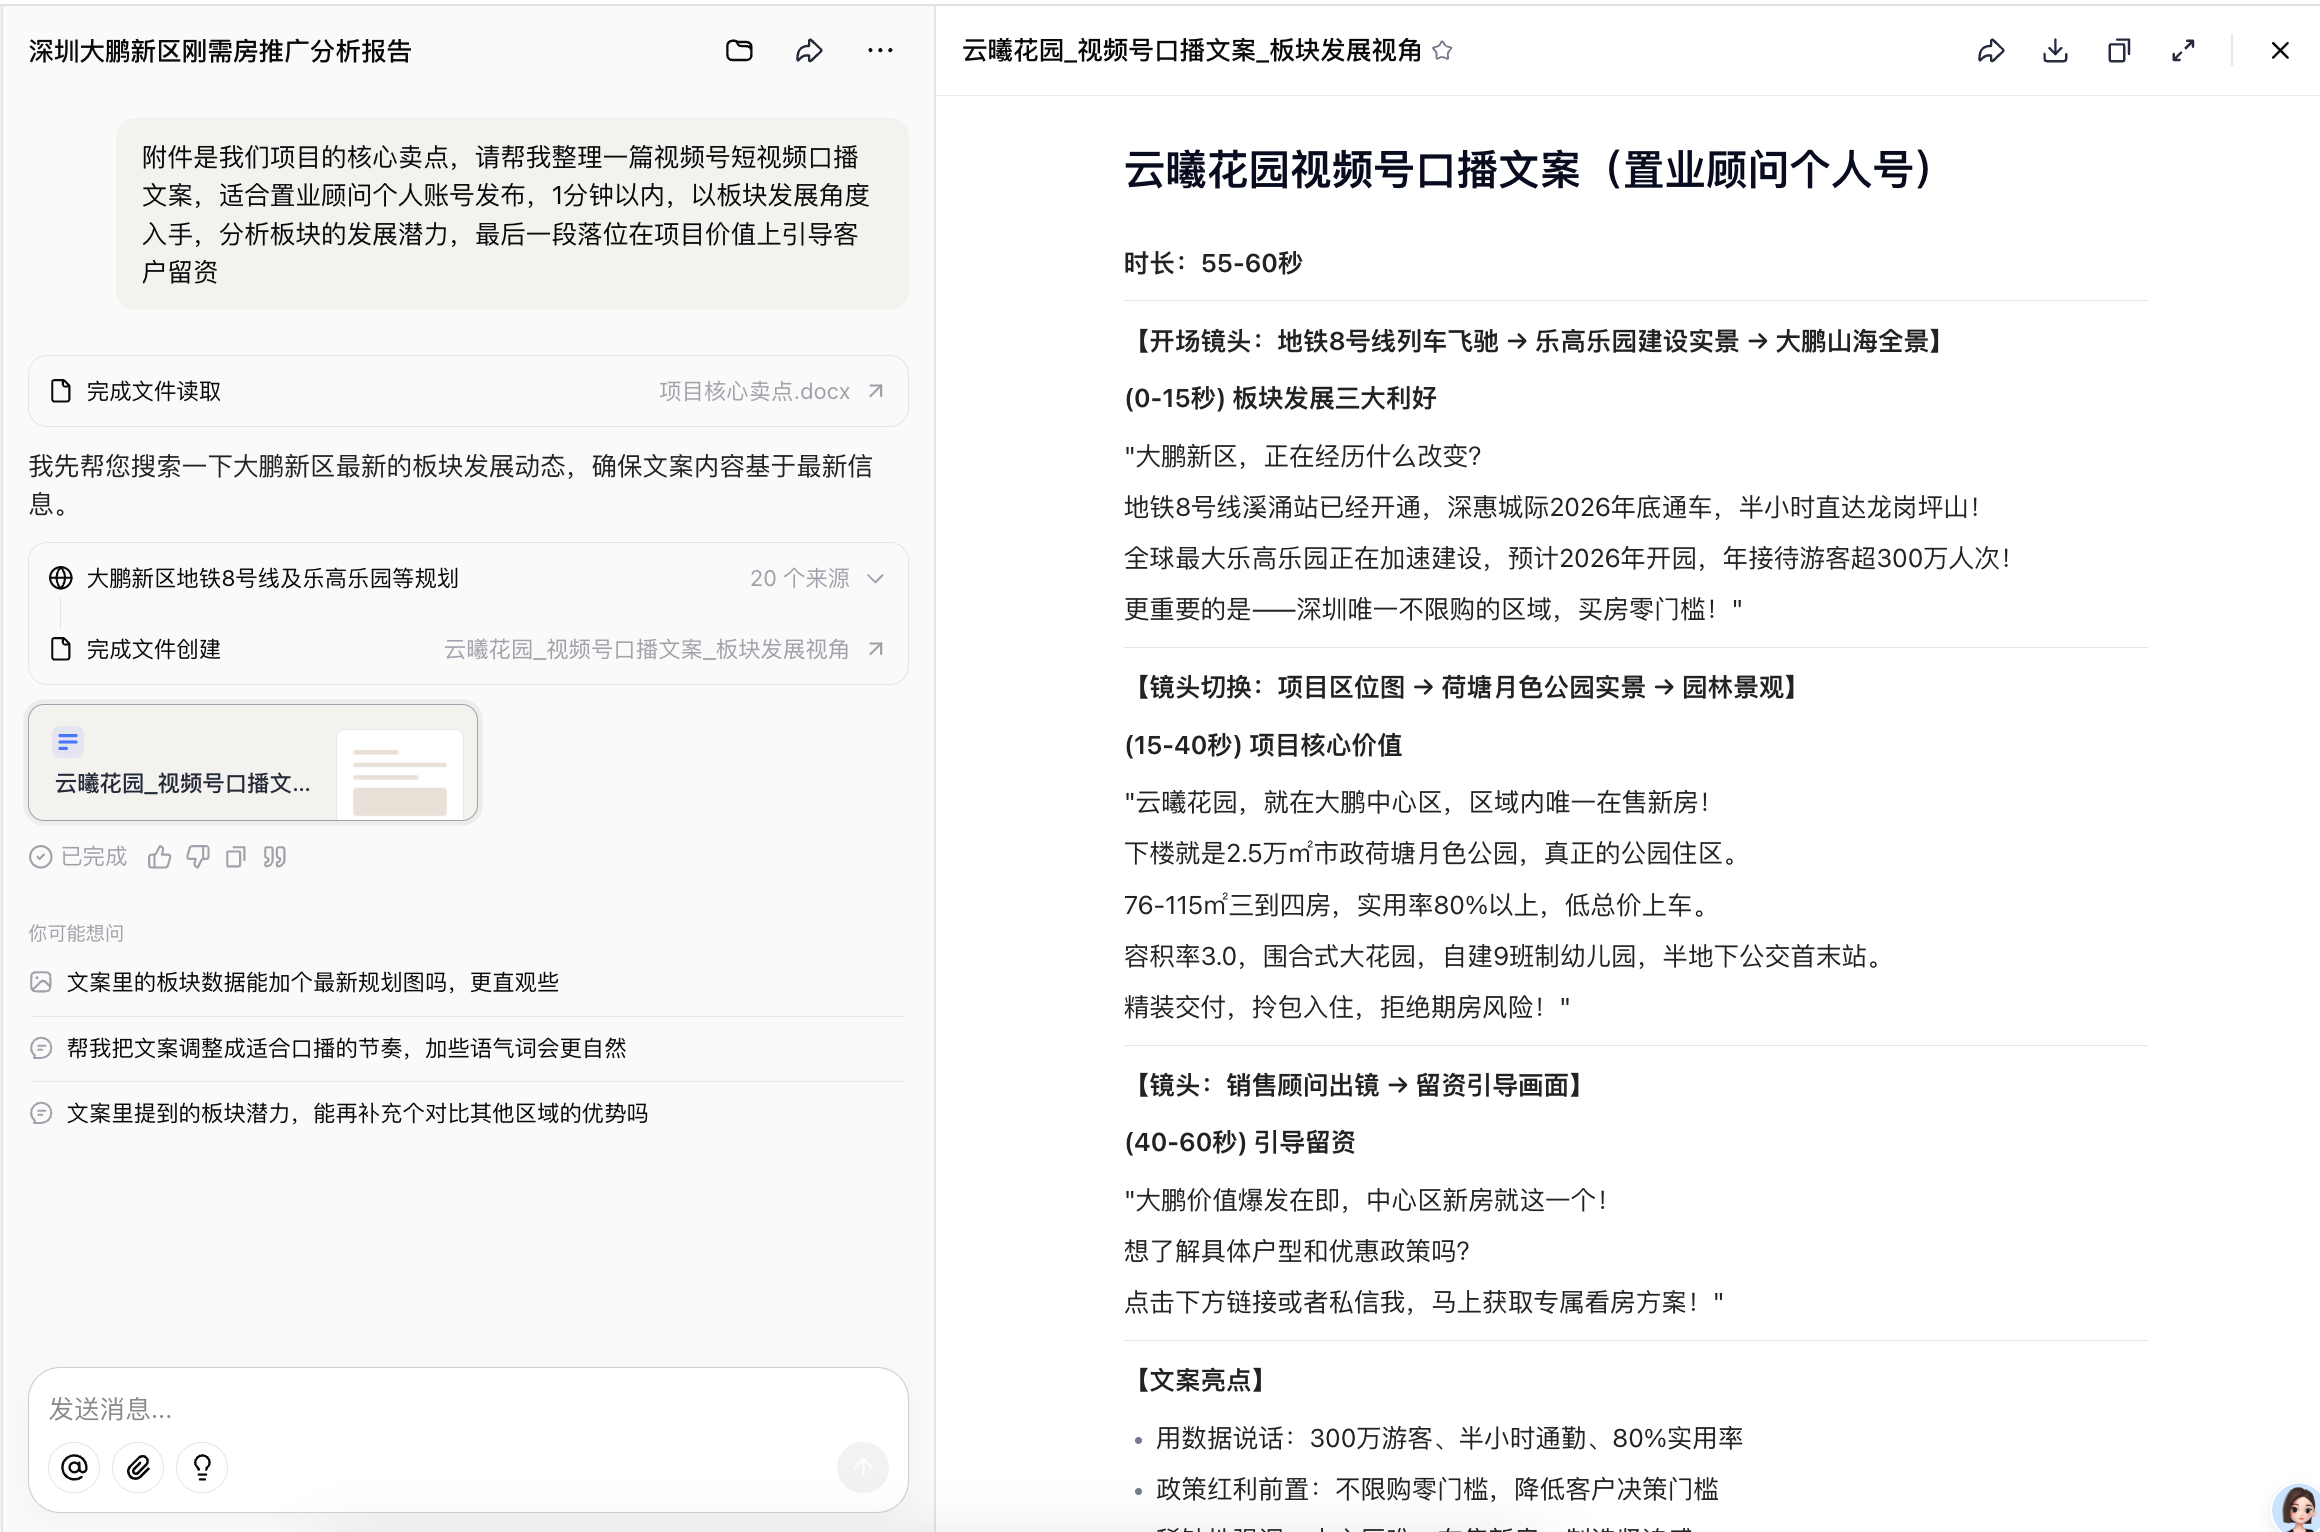Share the conversation report
Image resolution: width=2320 pixels, height=1532 pixels.
pyautogui.click(x=809, y=51)
